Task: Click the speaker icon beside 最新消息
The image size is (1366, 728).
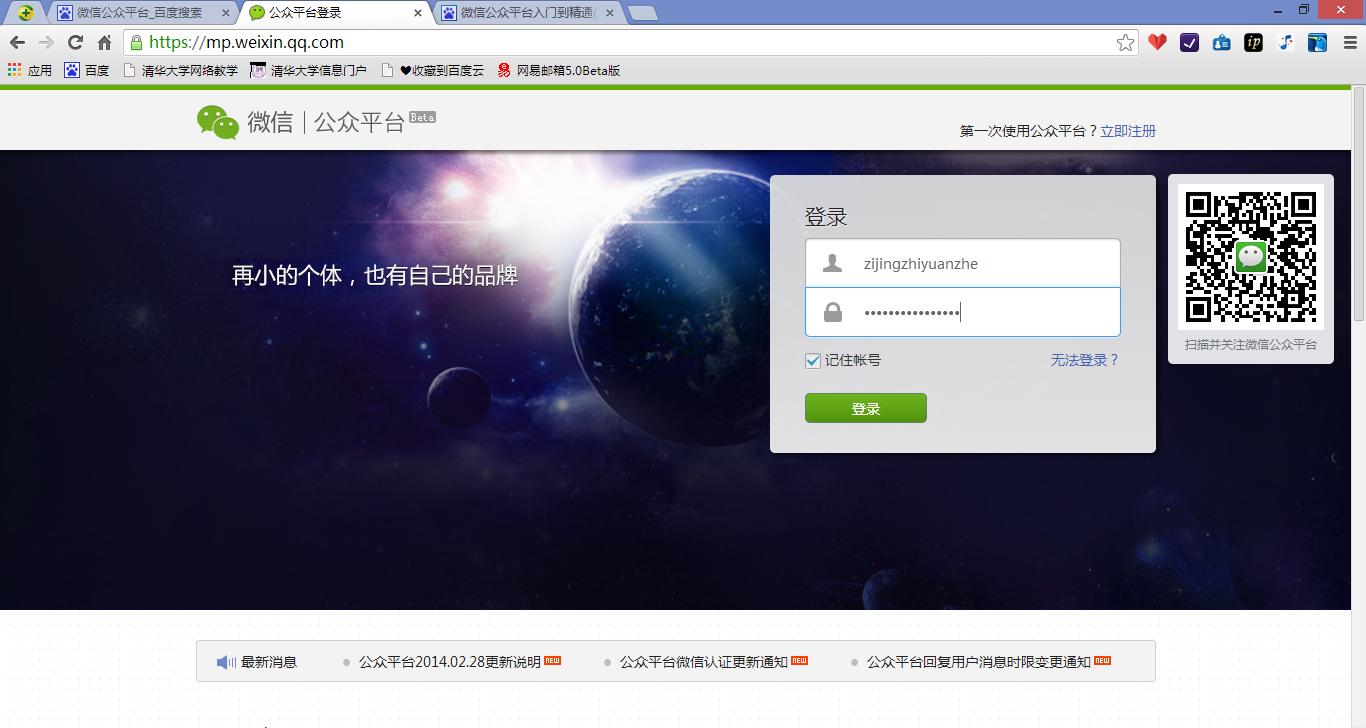Action: coord(224,661)
